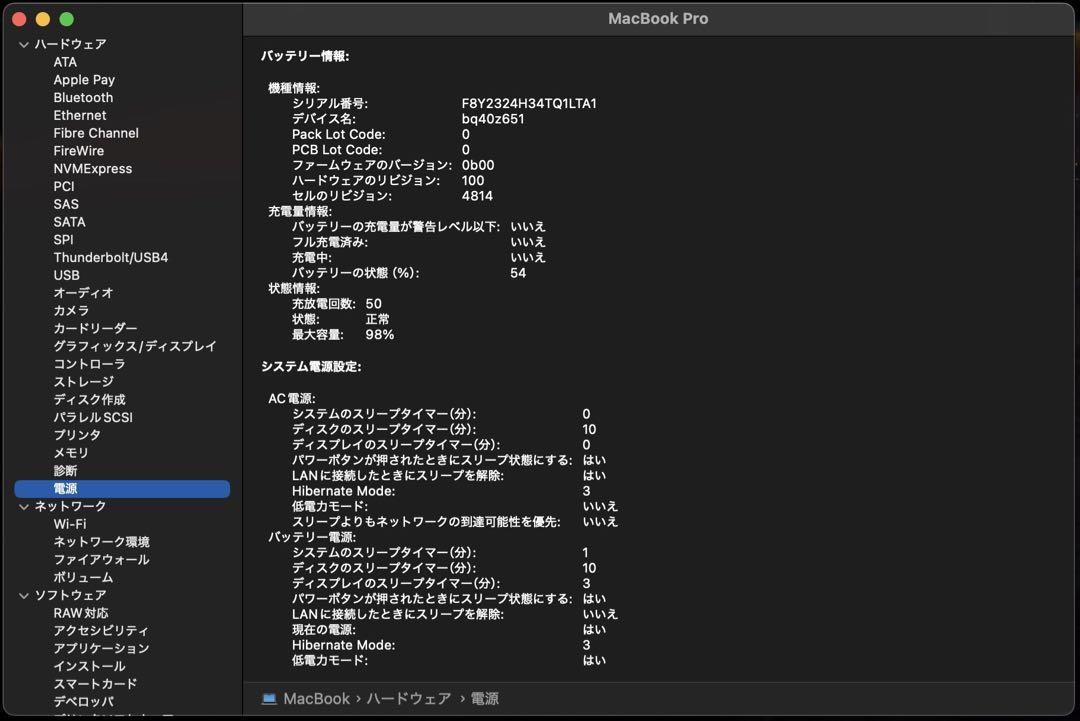Image resolution: width=1080 pixels, height=721 pixels.
Task: Select FireWire in the sidebar
Action: coord(79,151)
